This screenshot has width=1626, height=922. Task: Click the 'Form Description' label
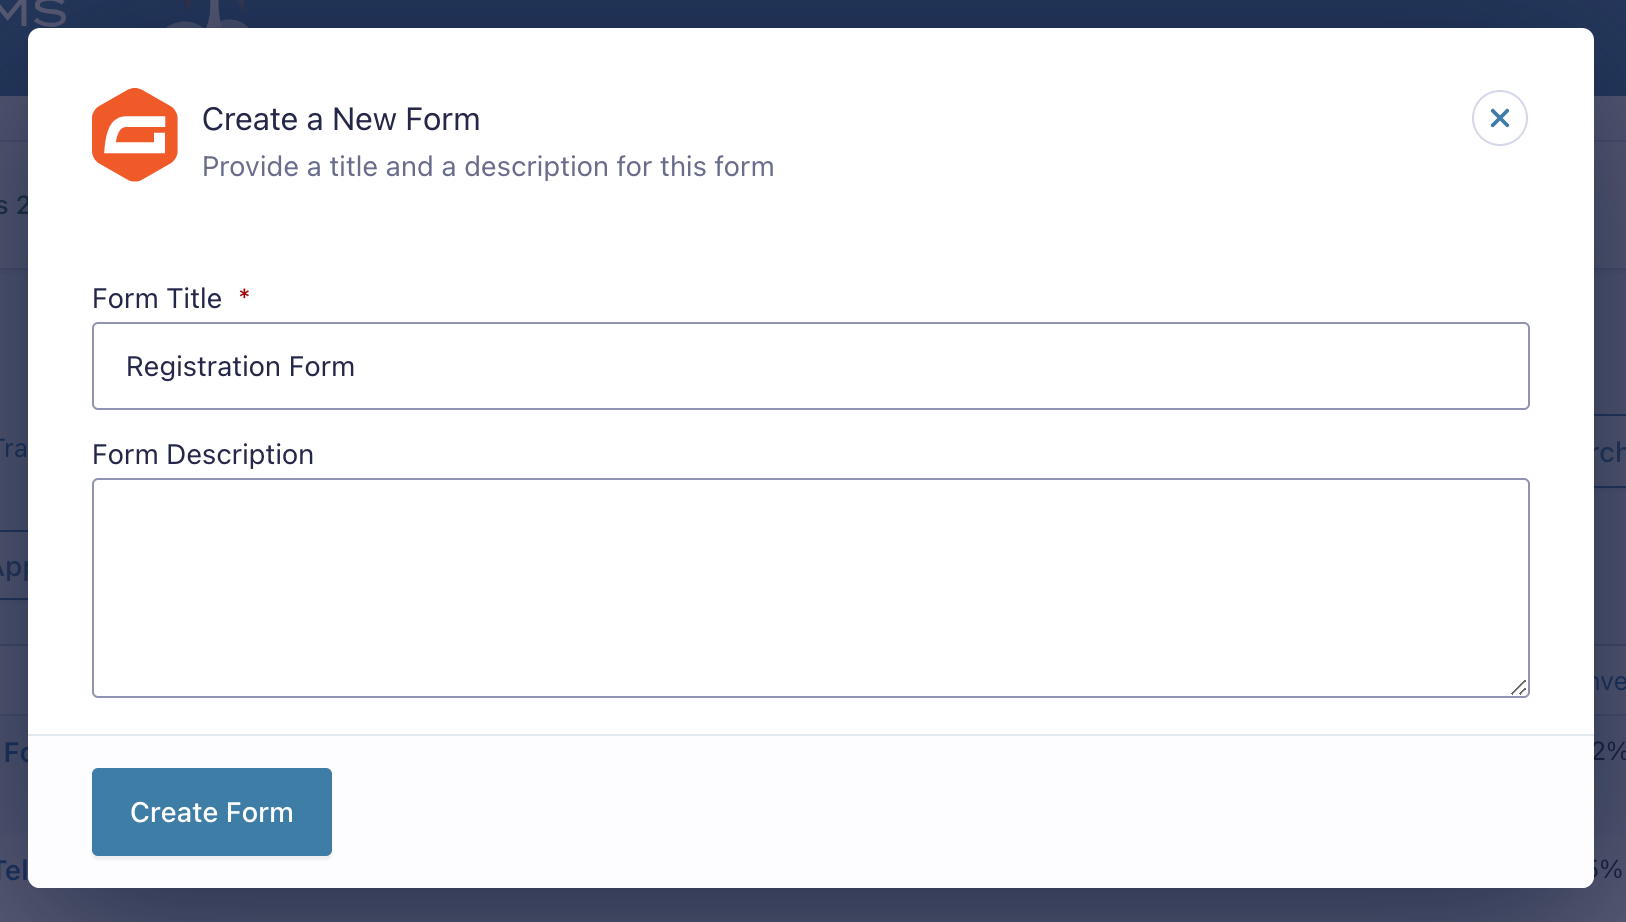click(203, 454)
